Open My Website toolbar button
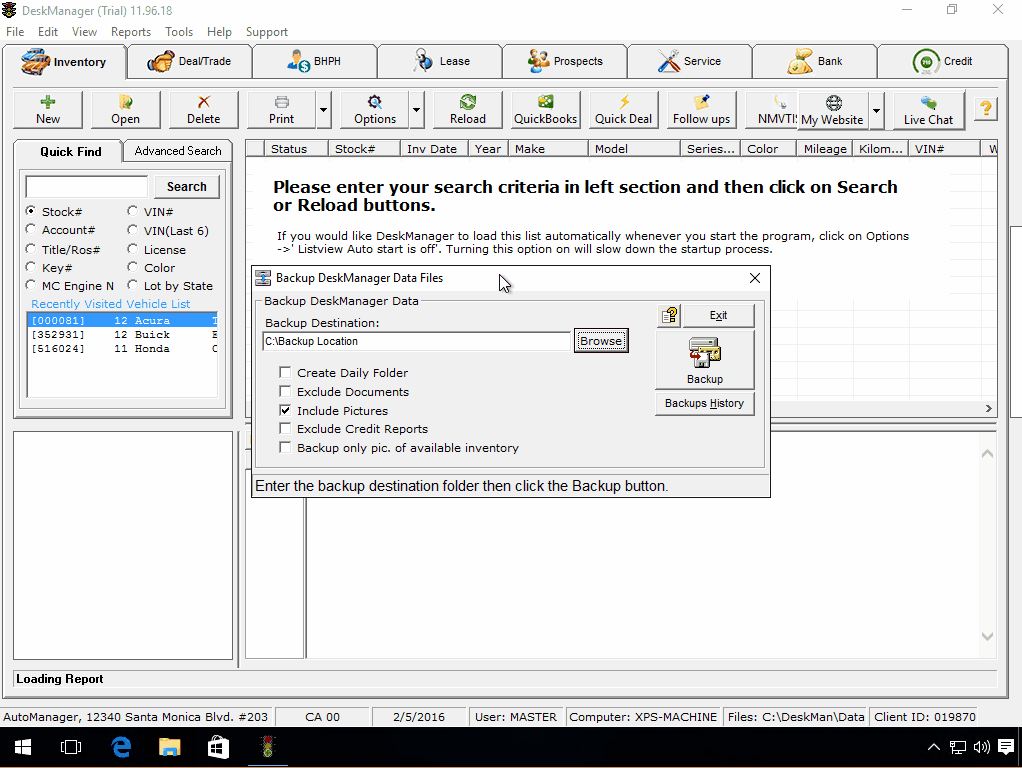 (833, 110)
